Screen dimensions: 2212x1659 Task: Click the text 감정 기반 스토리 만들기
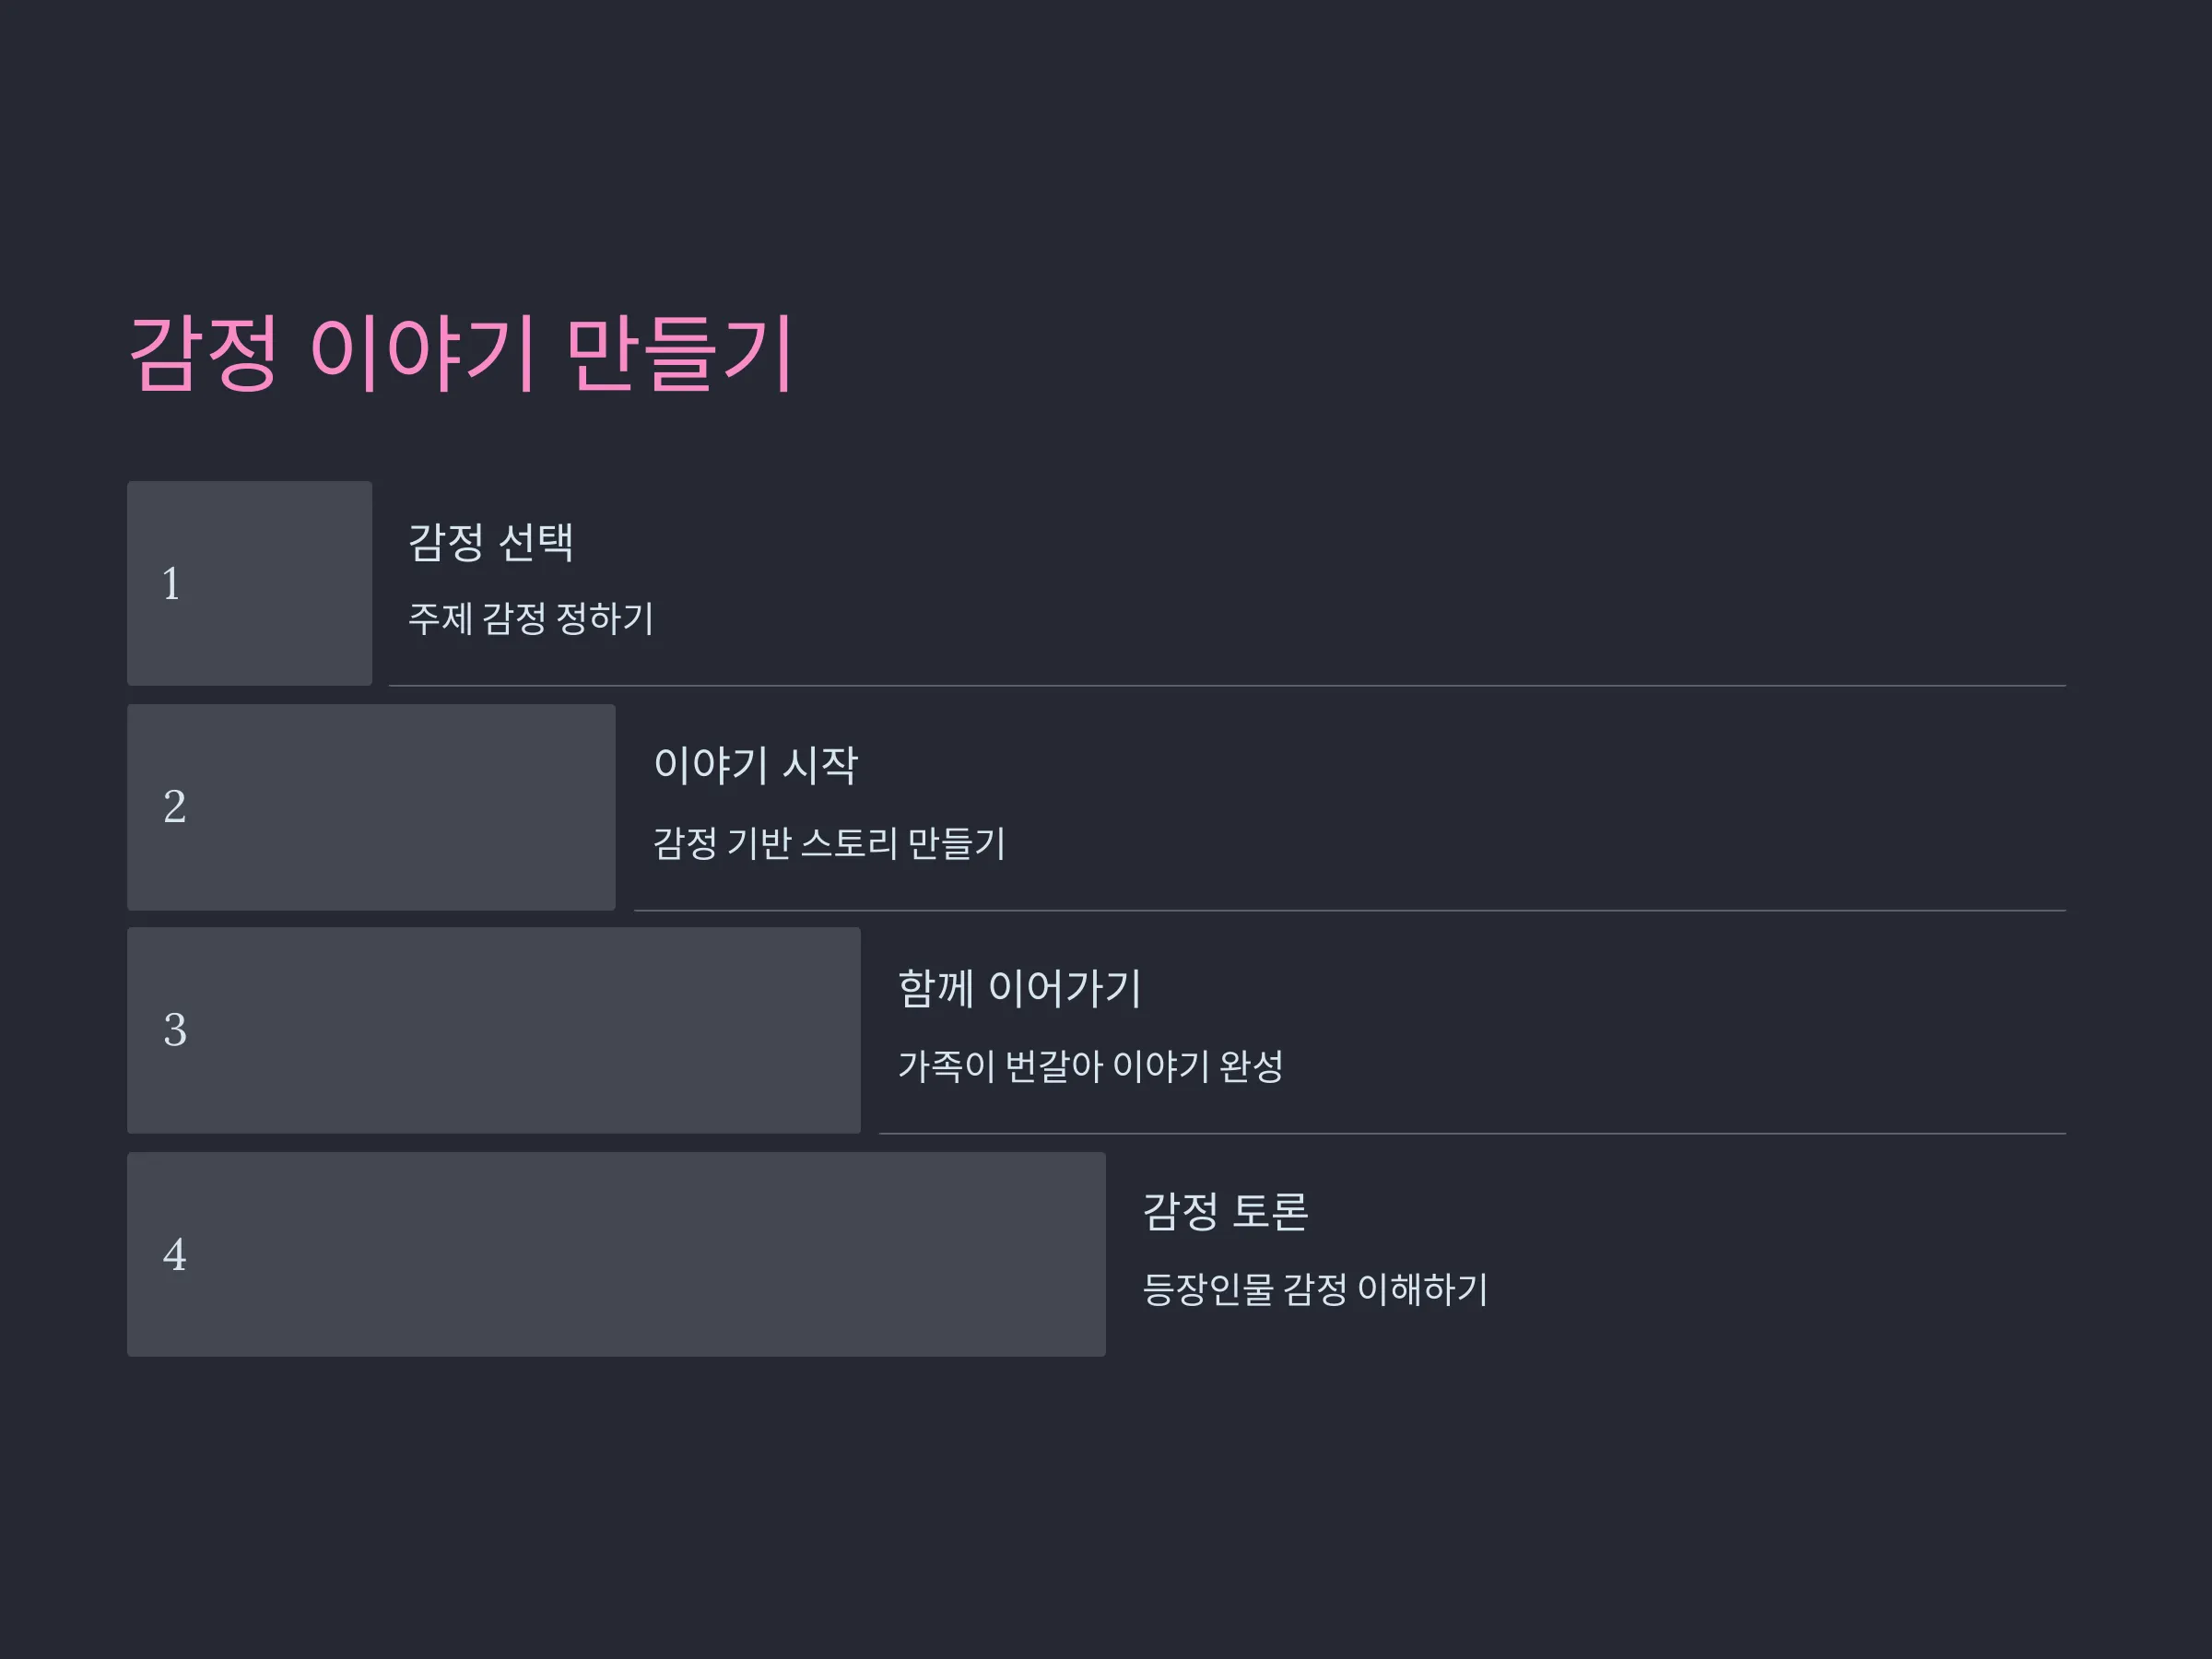pos(829,843)
